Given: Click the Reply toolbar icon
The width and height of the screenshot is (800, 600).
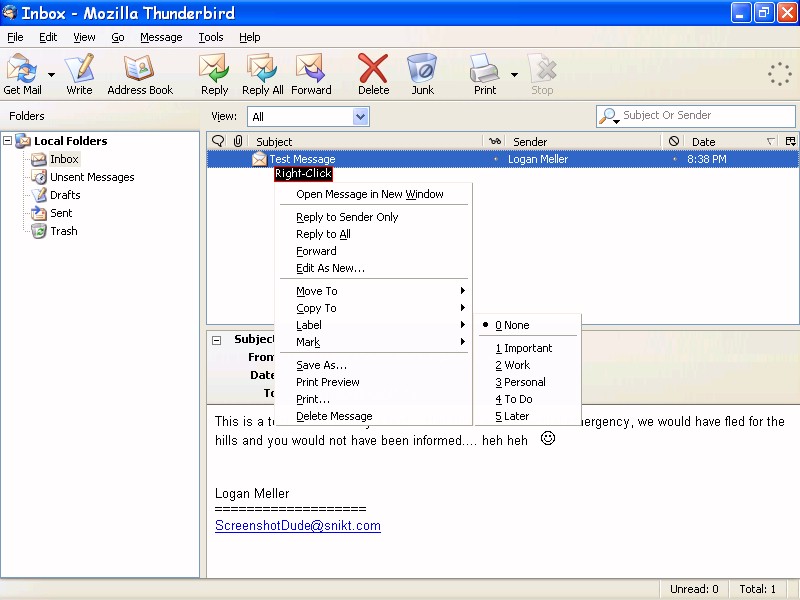Looking at the screenshot, I should (x=214, y=74).
